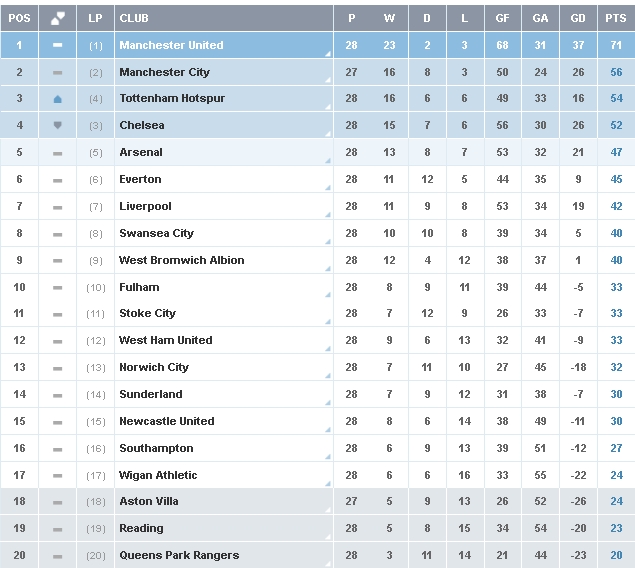635x568 pixels.
Task: Expand the Everton row corner triangle
Action: coord(328,188)
